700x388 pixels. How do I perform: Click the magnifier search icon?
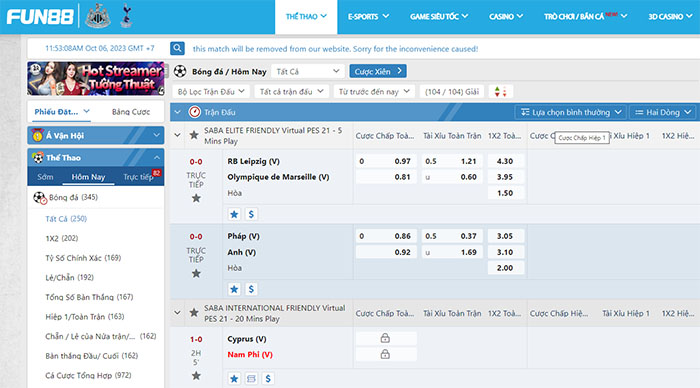[x=177, y=48]
